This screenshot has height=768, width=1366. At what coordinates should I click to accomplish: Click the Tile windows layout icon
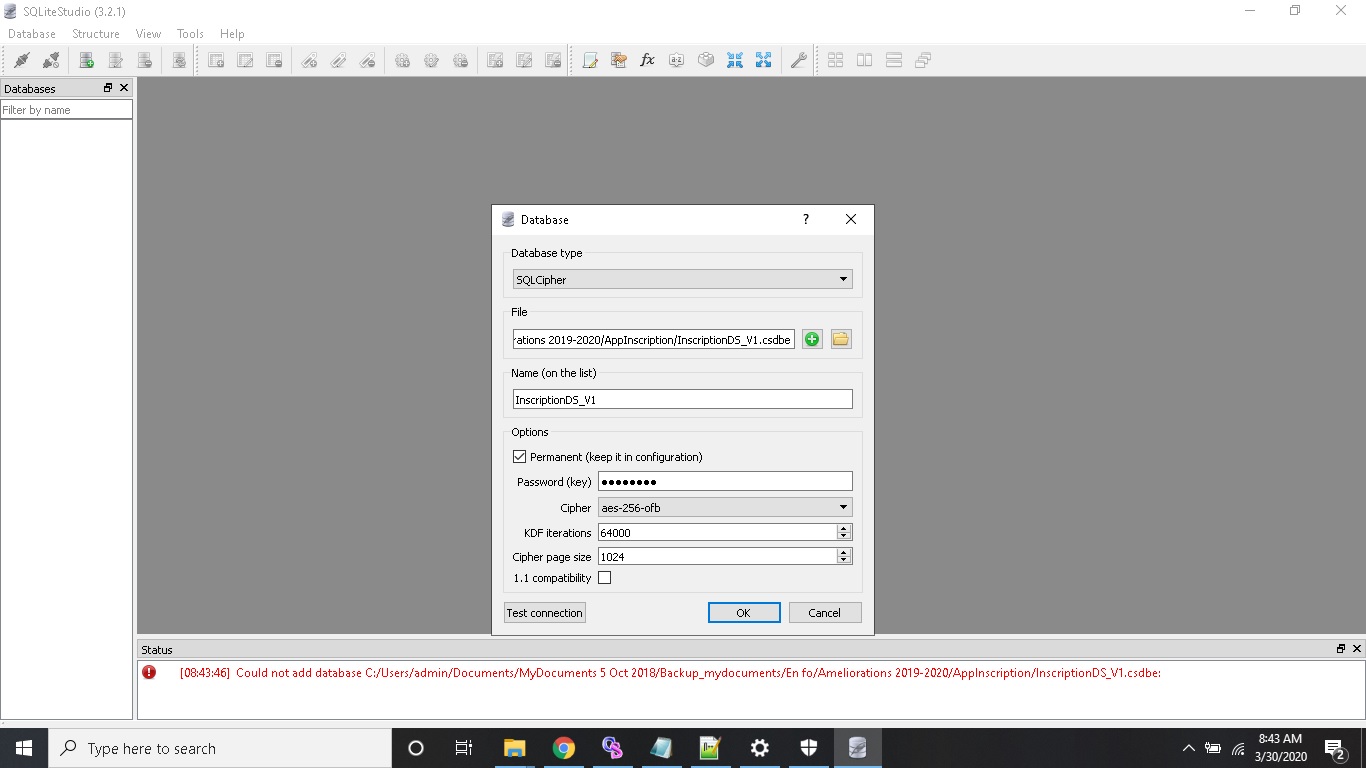click(x=835, y=60)
